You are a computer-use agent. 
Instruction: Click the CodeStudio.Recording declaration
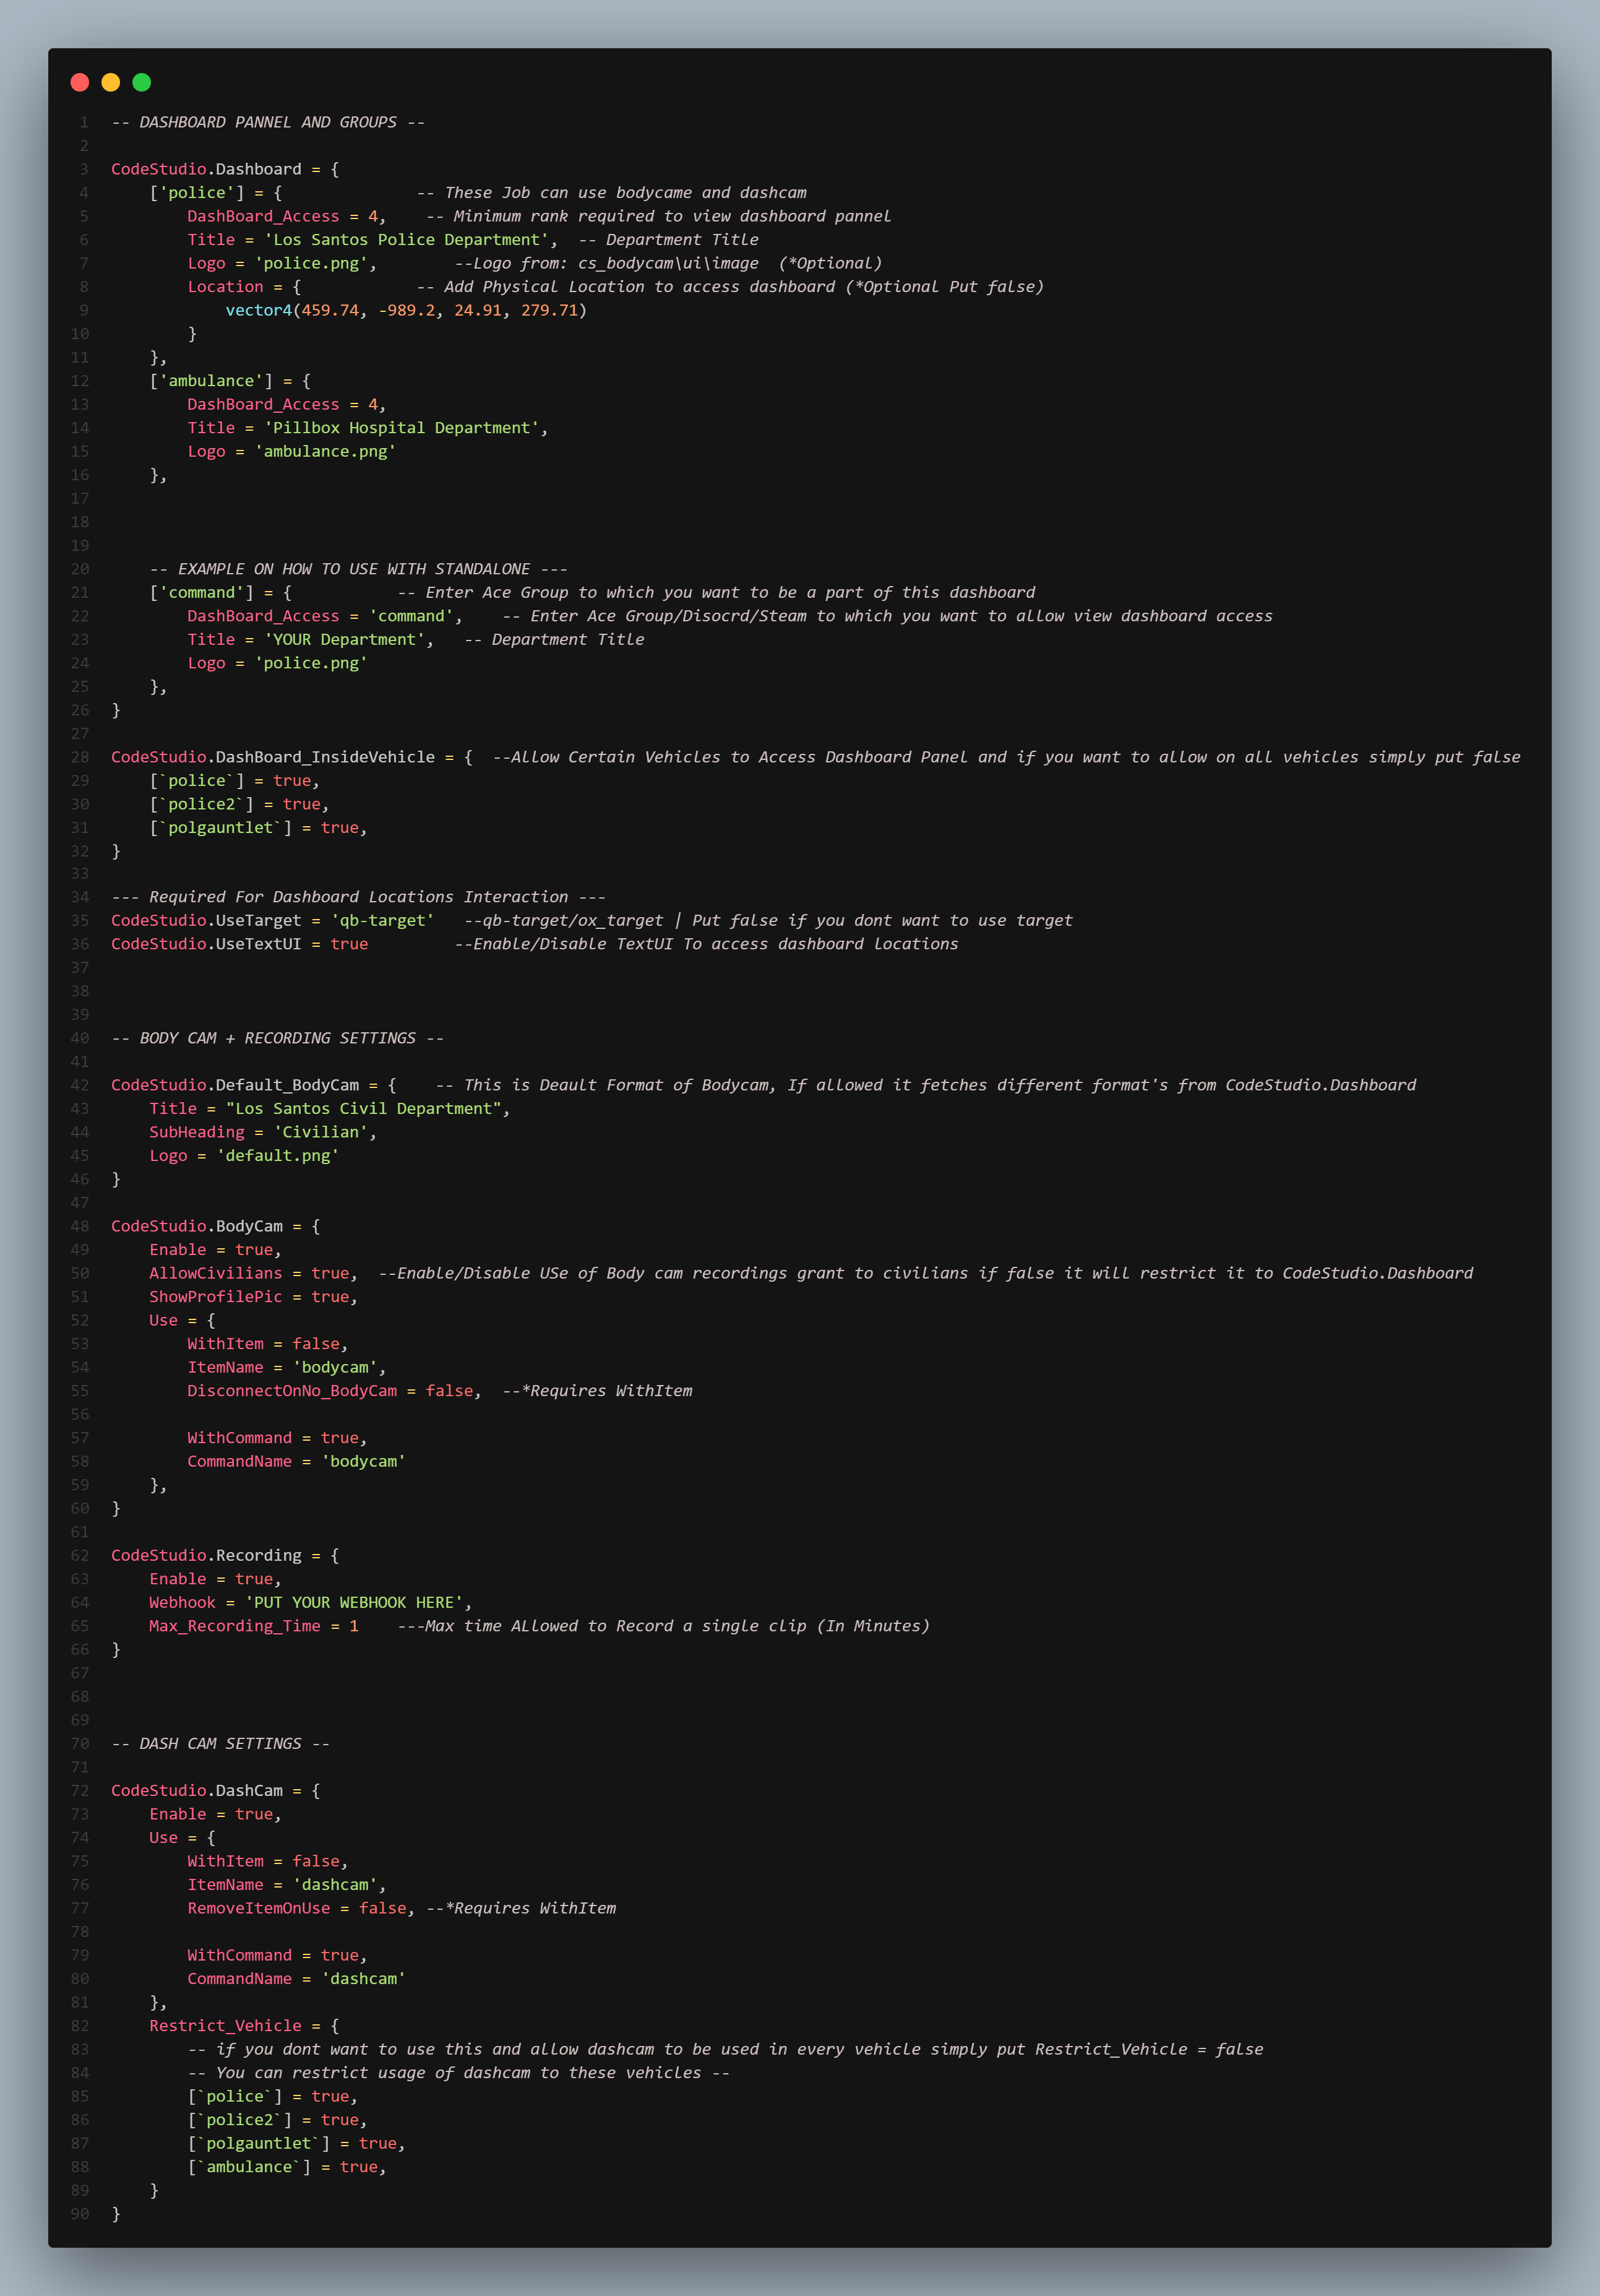pyautogui.click(x=206, y=1556)
